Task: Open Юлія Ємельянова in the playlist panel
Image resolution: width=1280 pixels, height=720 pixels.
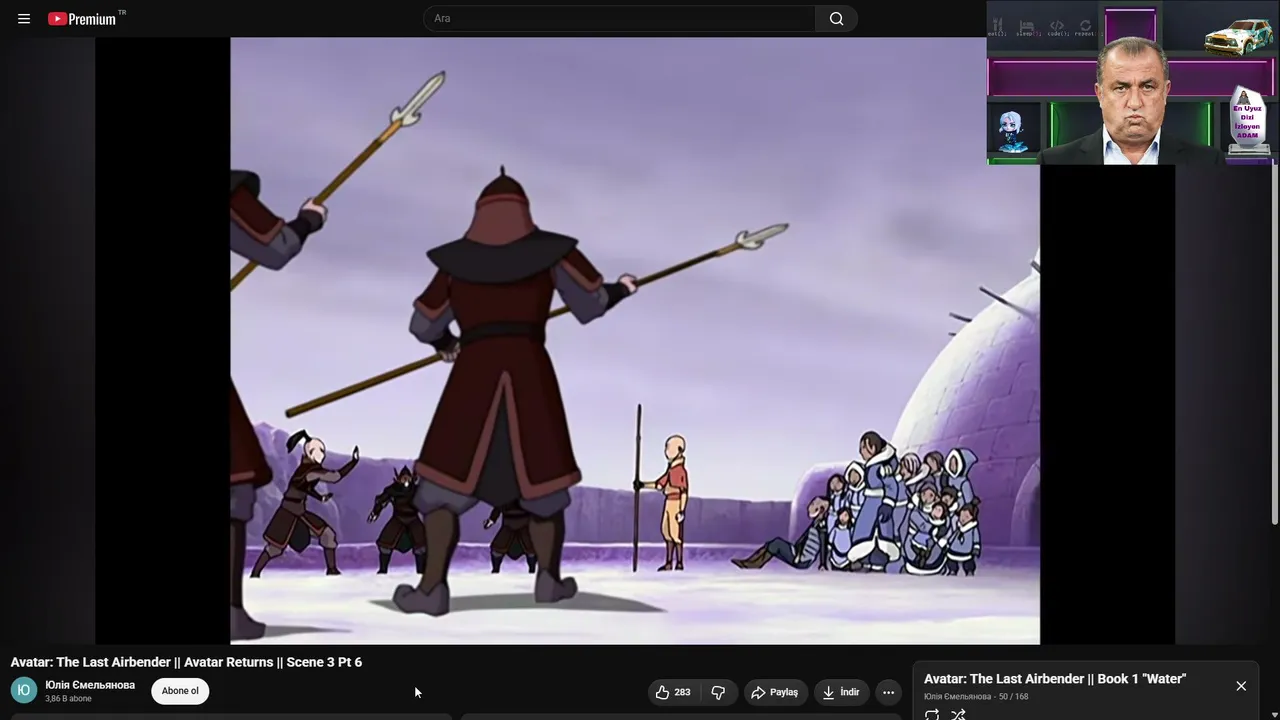Action: pos(958,697)
